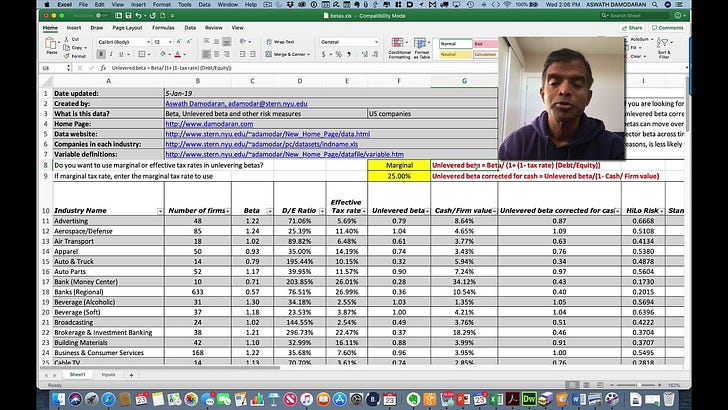Expand the Merge & Center dropdown arrow
The width and height of the screenshot is (728, 410).
[308, 54]
